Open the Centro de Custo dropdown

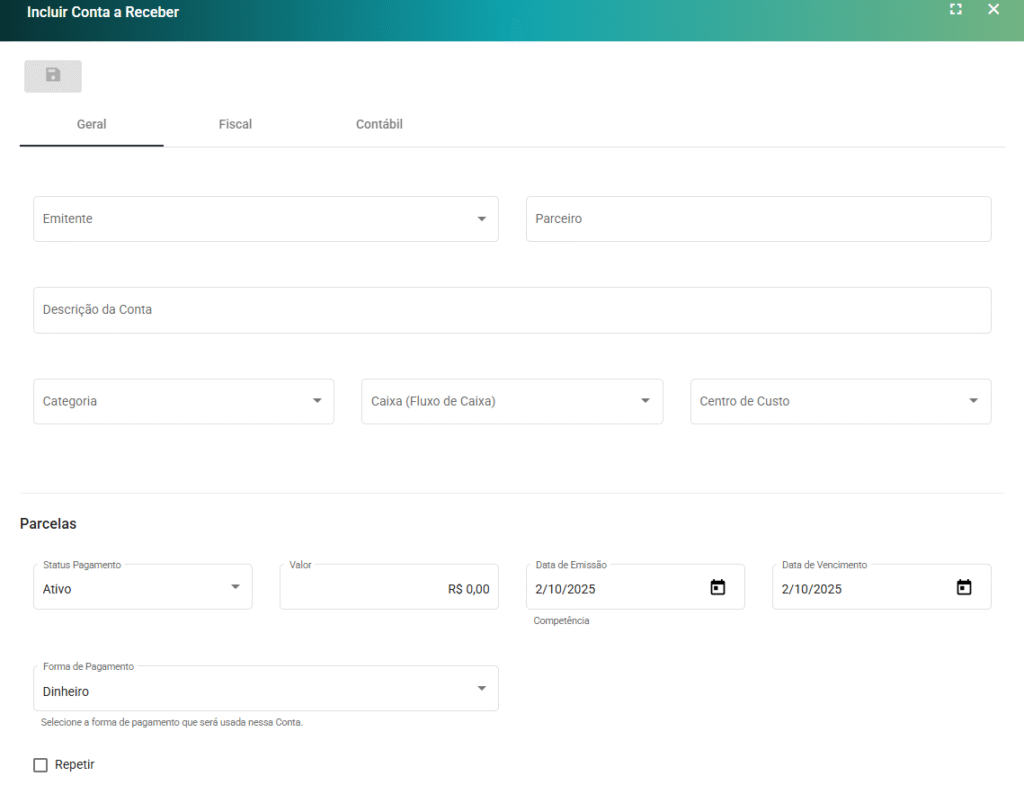point(973,401)
